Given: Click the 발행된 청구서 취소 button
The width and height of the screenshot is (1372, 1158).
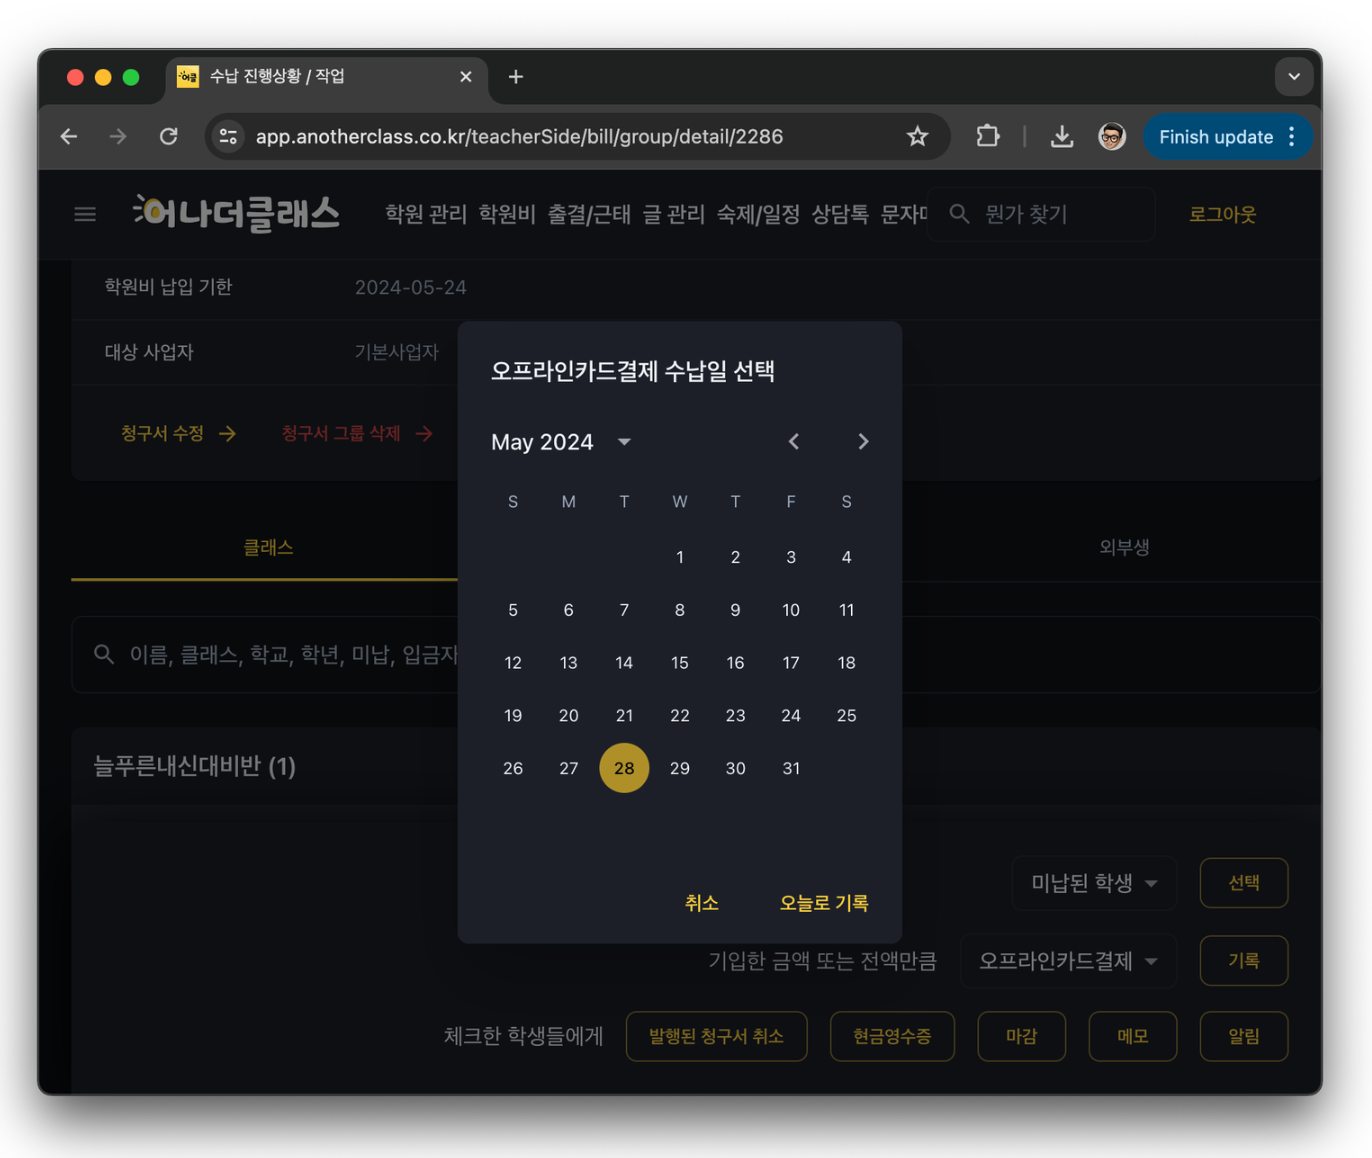Looking at the screenshot, I should 716,1036.
